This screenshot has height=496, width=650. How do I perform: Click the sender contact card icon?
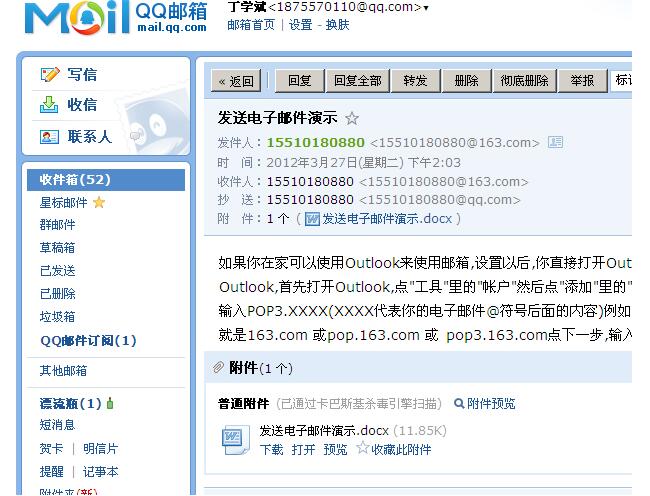[x=555, y=143]
